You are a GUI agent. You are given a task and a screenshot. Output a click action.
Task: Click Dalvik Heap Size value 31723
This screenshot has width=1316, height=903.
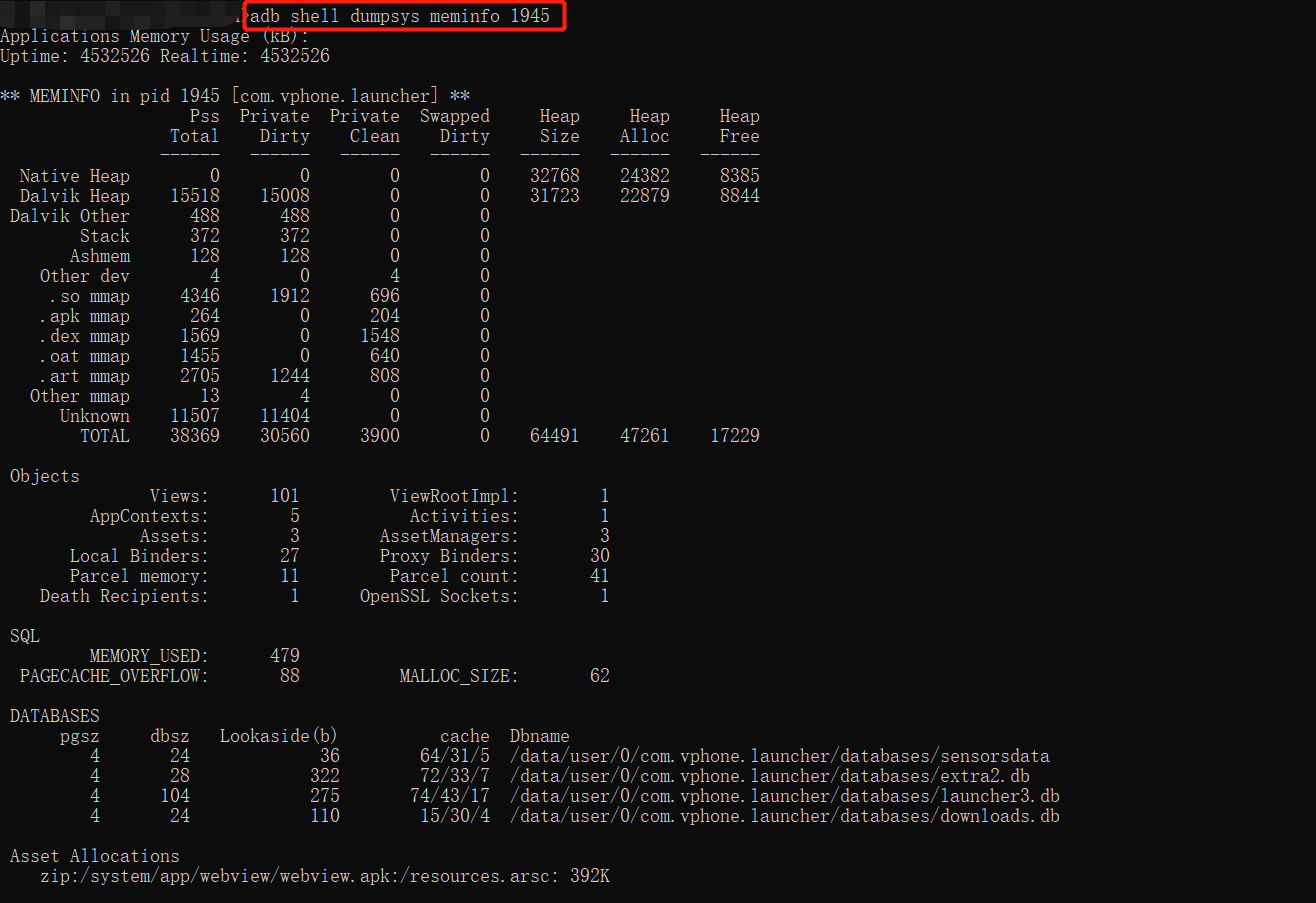[555, 196]
